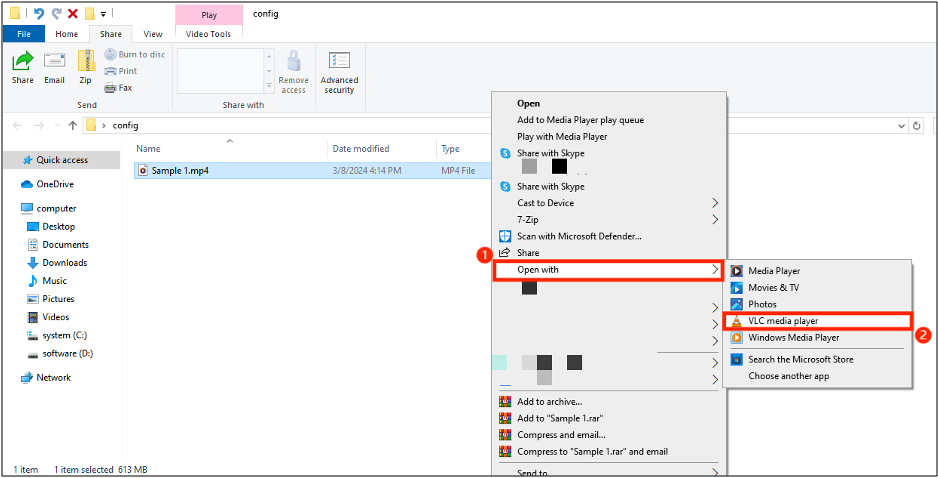Click the Email icon in ribbon

[54, 67]
